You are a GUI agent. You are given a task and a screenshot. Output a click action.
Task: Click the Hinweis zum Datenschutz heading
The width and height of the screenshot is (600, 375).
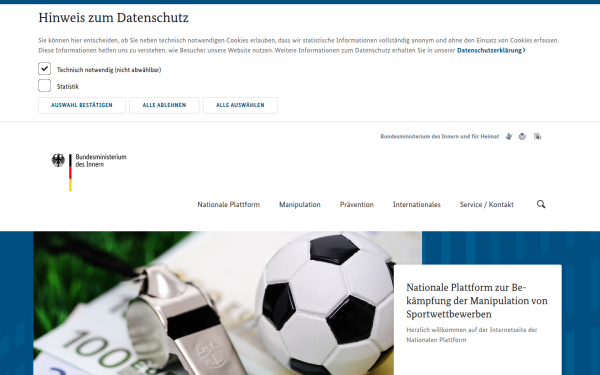coord(113,18)
